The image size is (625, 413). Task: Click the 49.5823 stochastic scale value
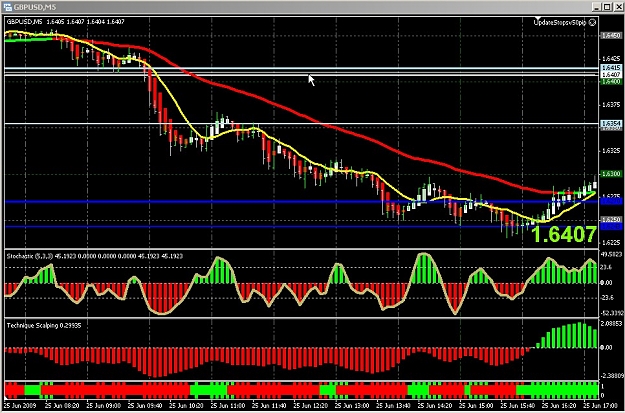click(611, 254)
